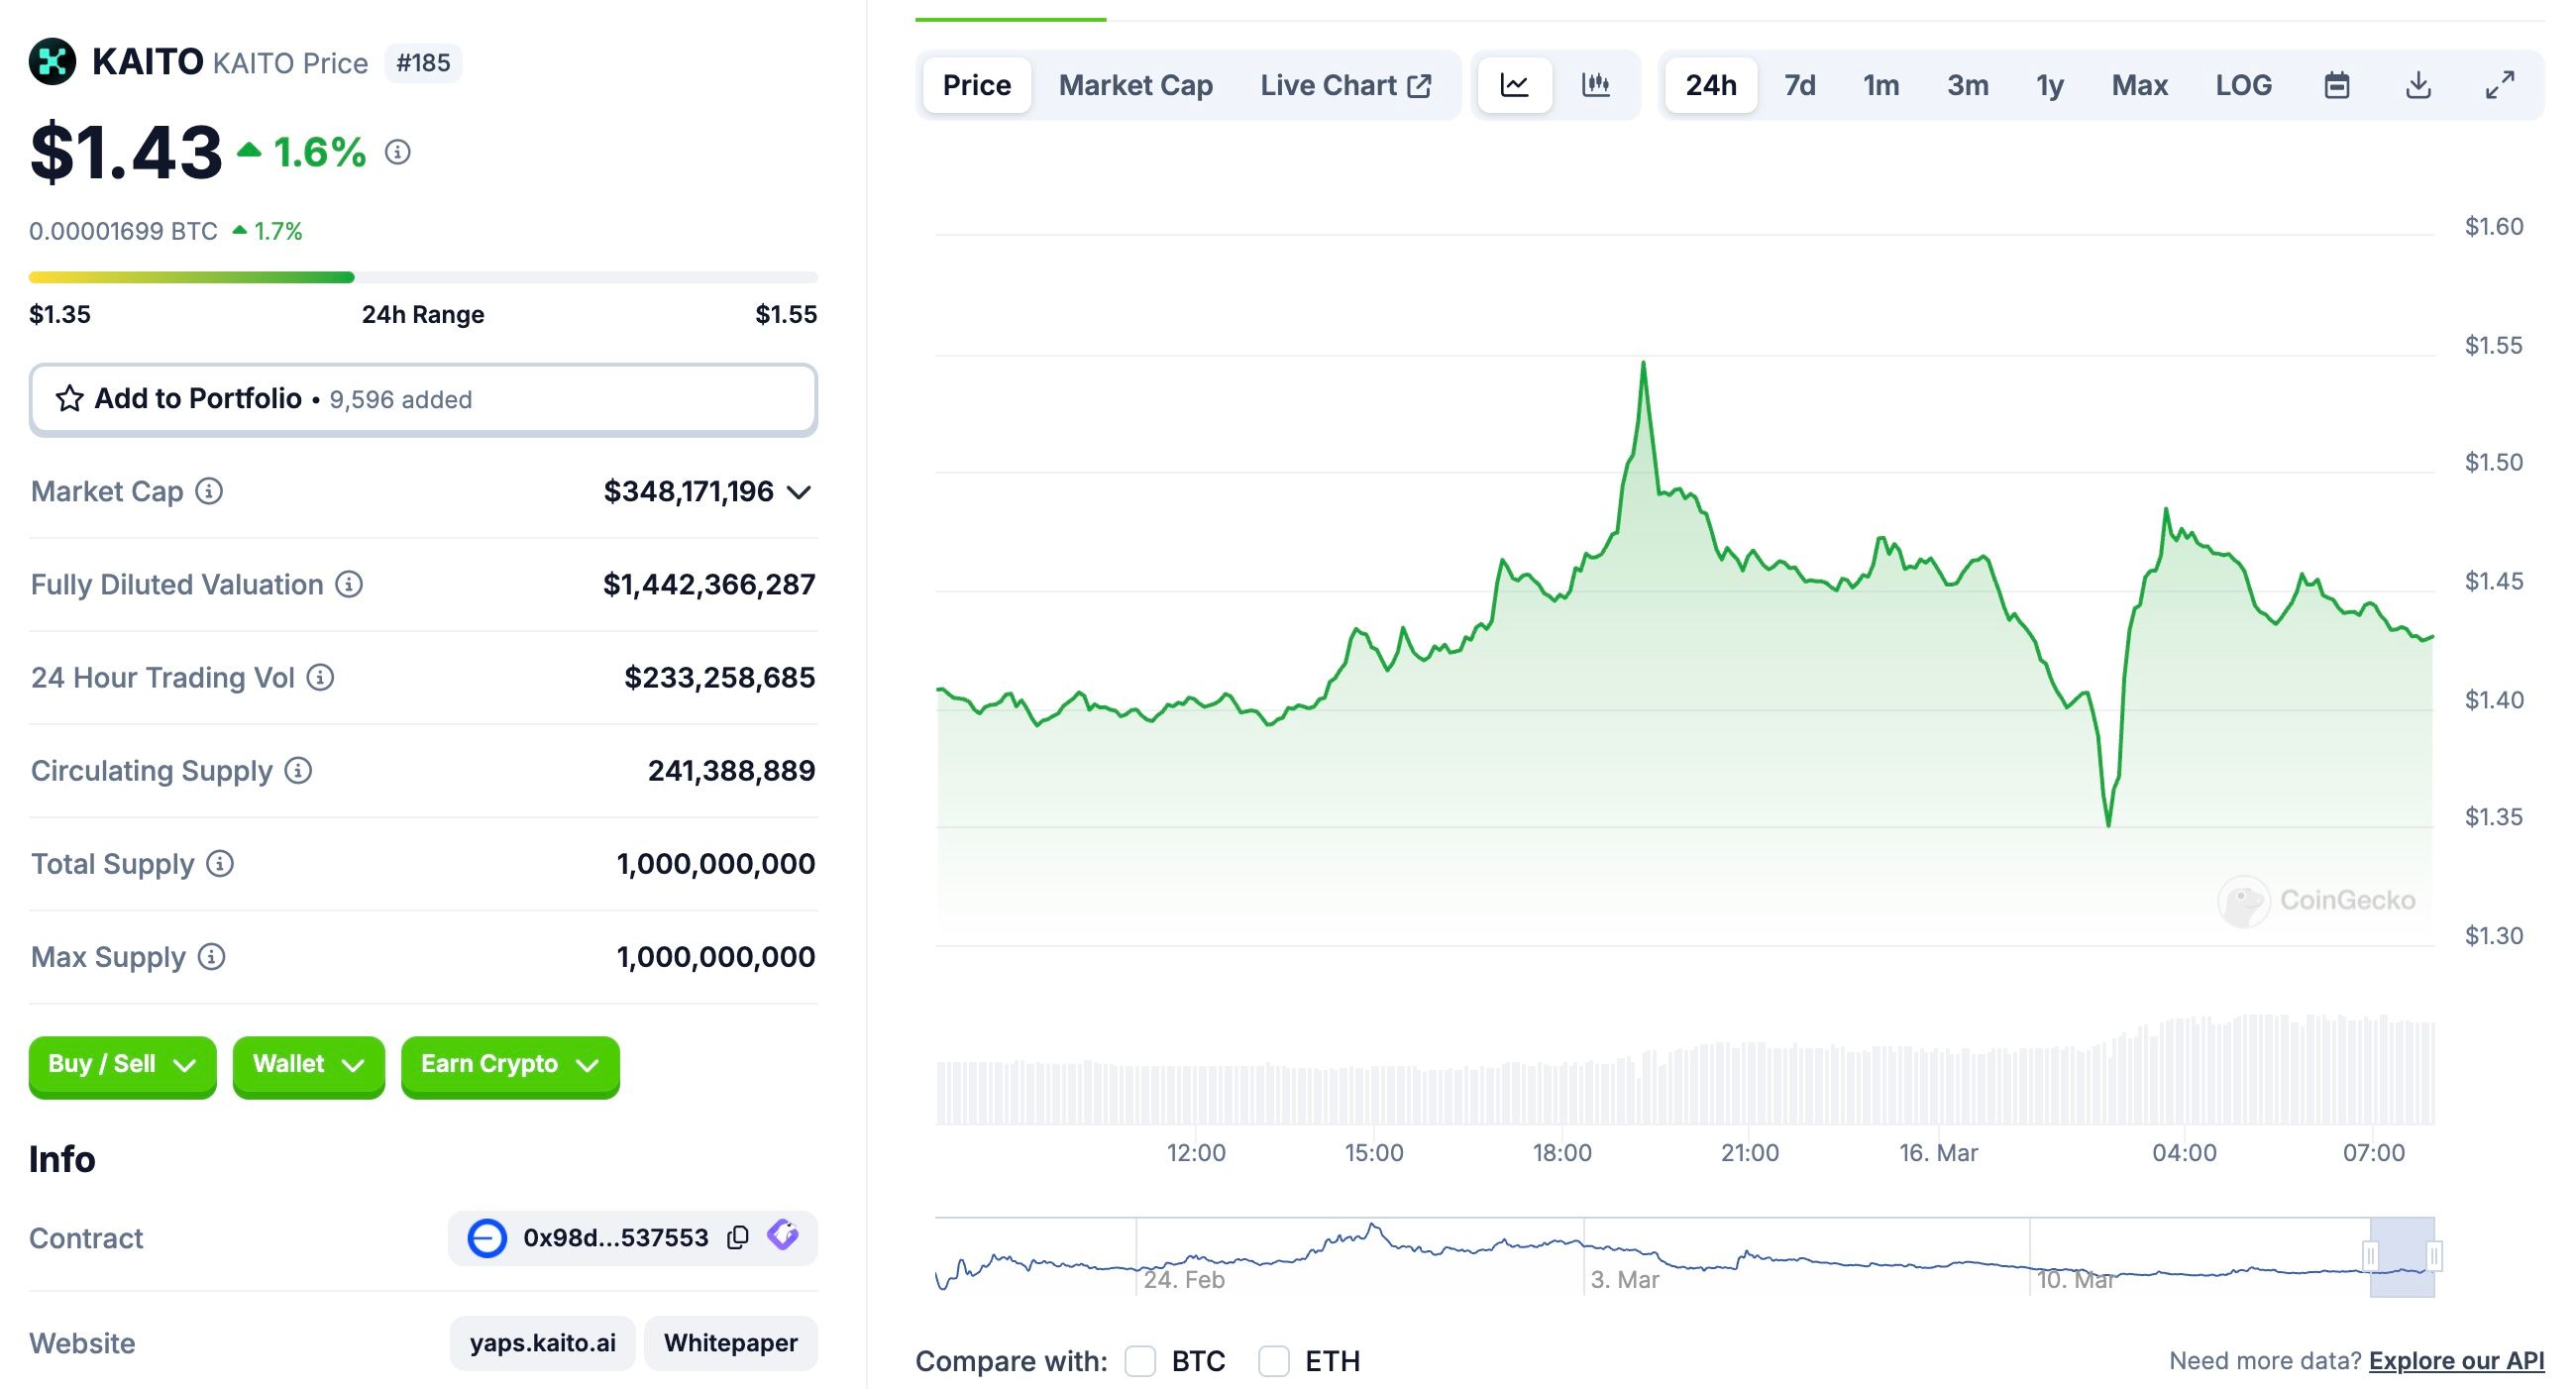Click the right range navigator handle

pos(2433,1255)
